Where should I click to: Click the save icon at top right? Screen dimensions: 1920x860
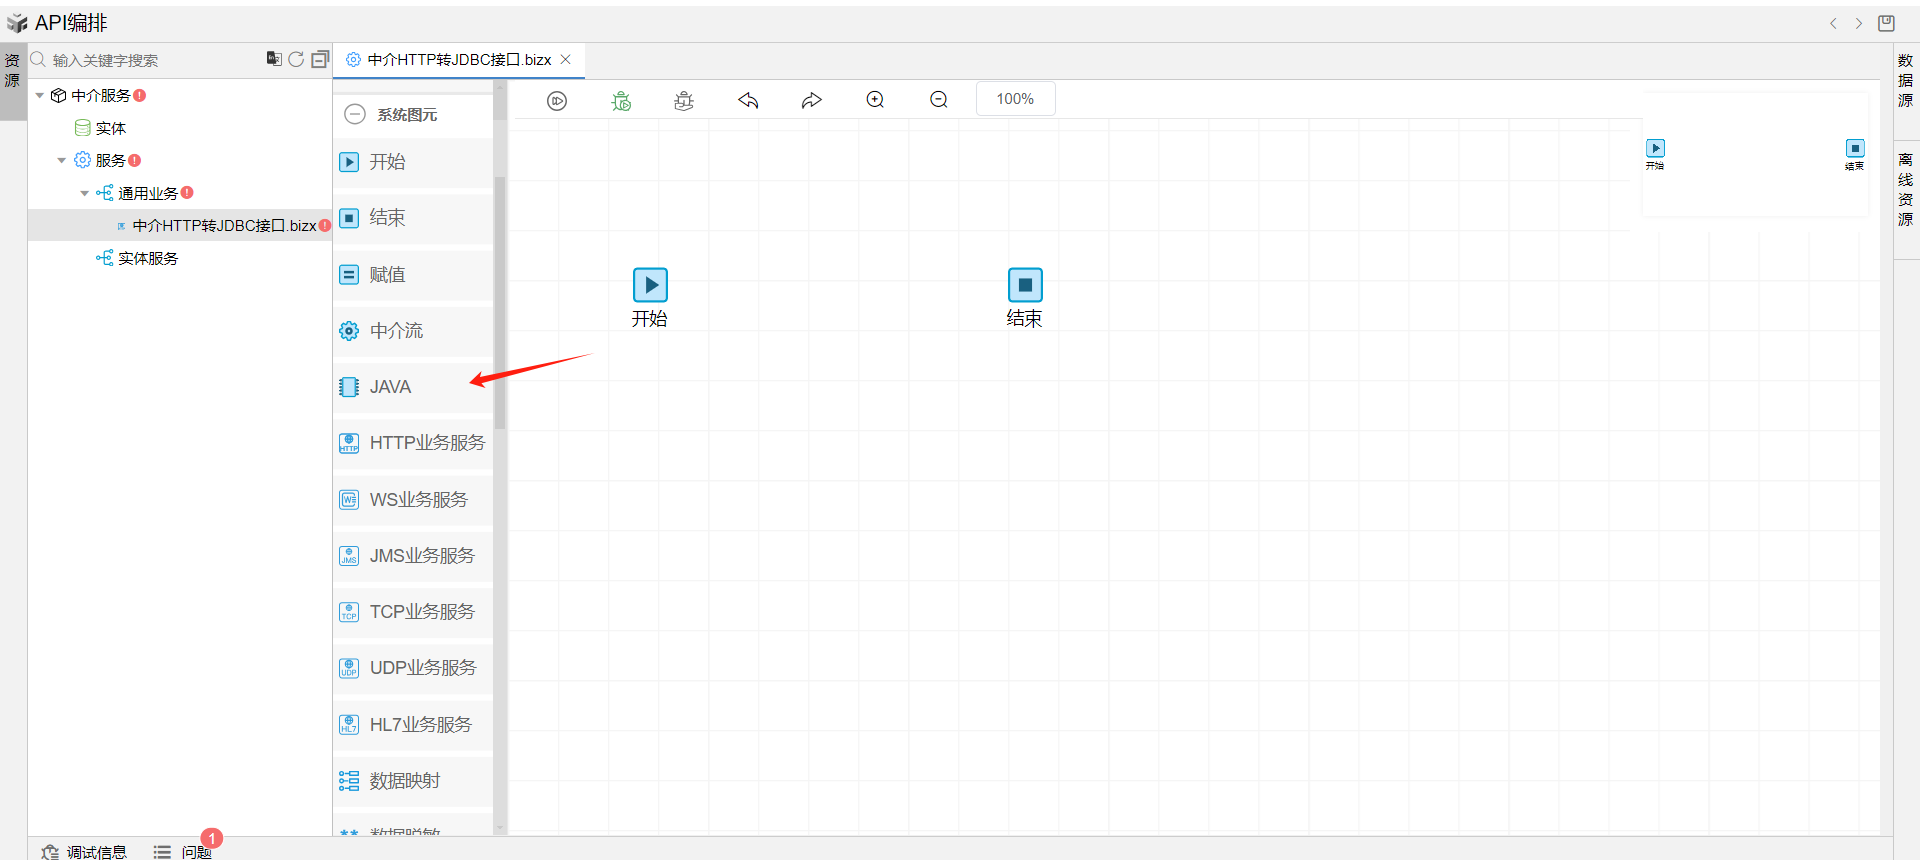click(1886, 23)
